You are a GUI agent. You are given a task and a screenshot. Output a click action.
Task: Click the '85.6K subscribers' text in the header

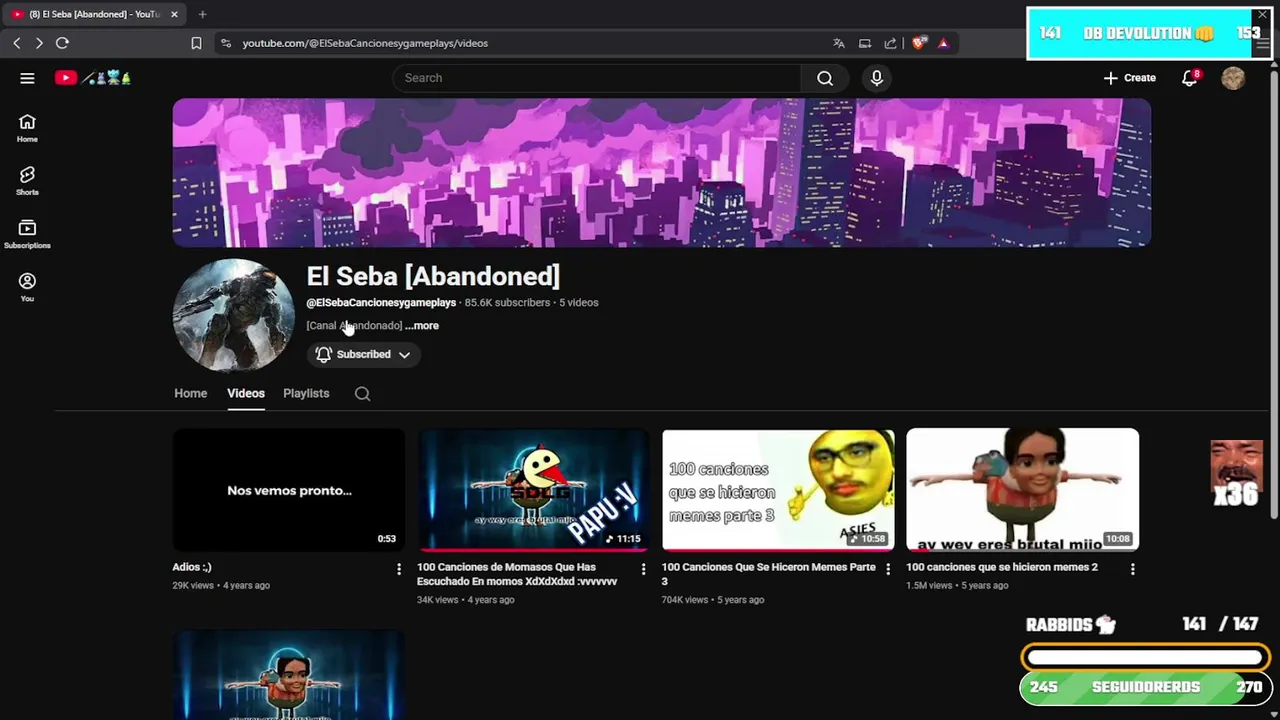pyautogui.click(x=507, y=302)
